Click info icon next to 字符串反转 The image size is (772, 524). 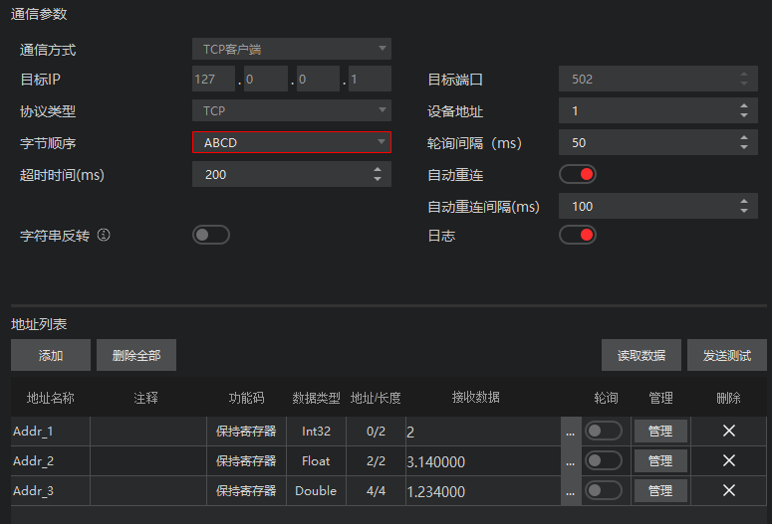tap(103, 236)
